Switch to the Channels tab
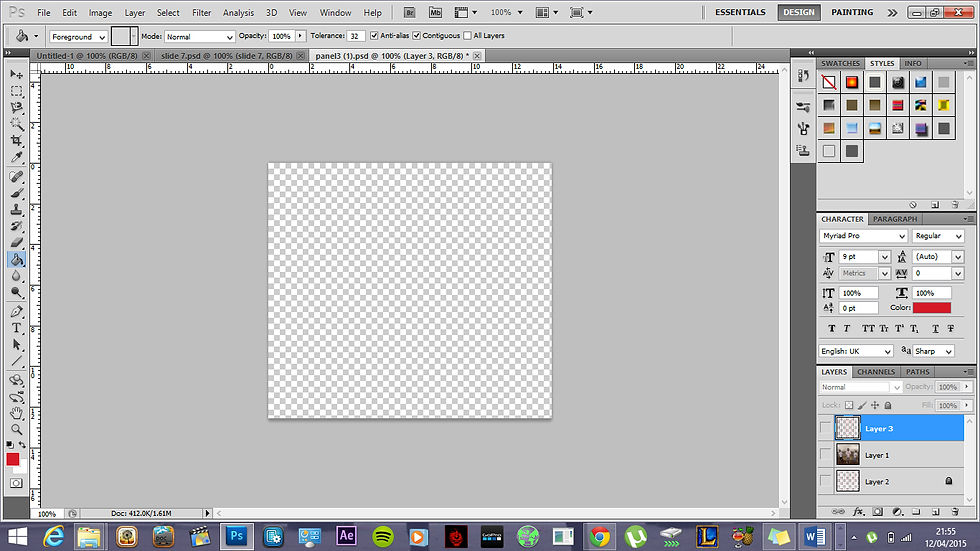Image resolution: width=980 pixels, height=551 pixels. [876, 372]
